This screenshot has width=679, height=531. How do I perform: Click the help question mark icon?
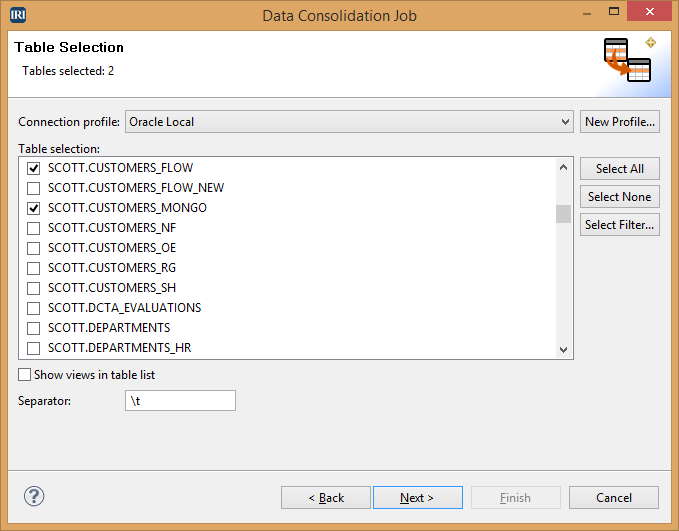coord(34,496)
